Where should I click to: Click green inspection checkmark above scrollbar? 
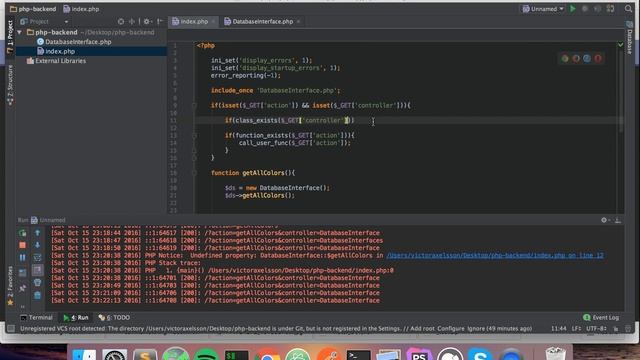click(620, 45)
